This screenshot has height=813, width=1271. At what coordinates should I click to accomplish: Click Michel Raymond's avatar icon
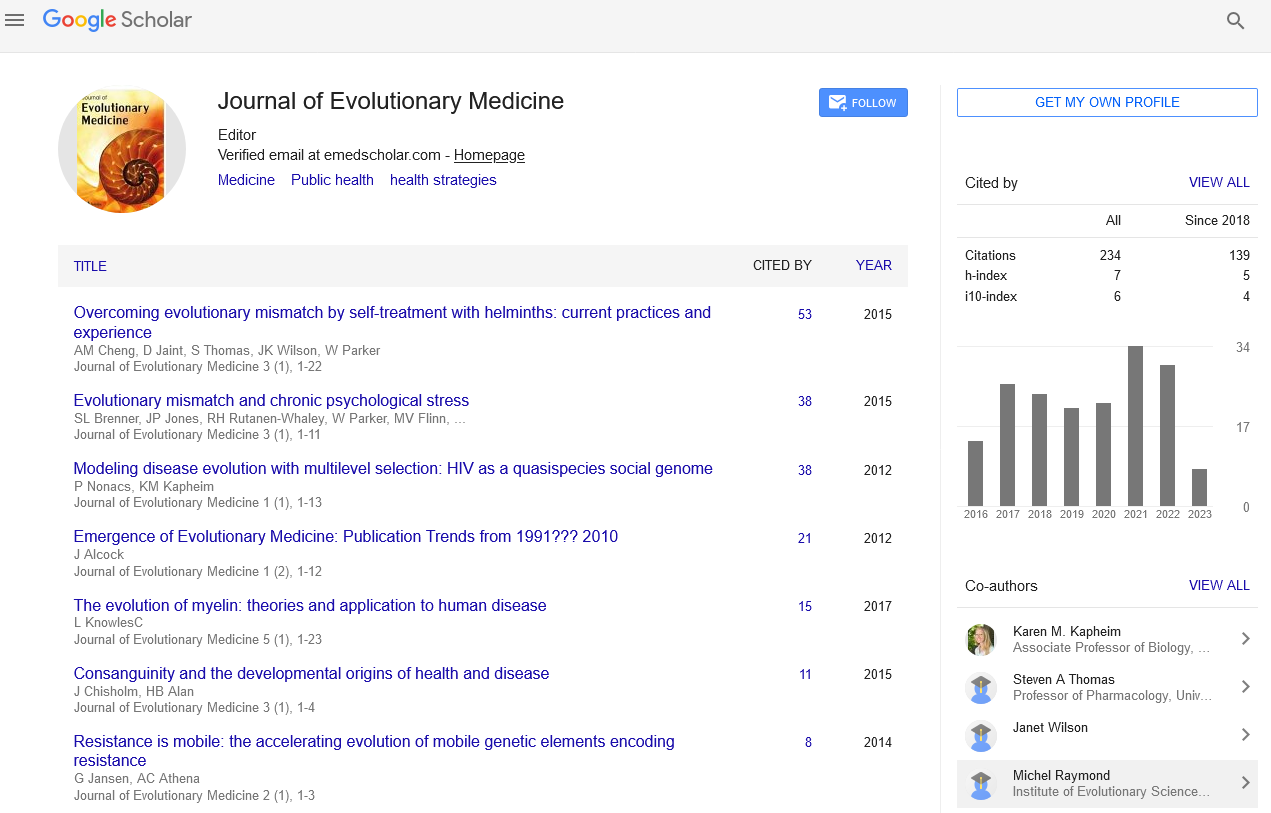click(x=981, y=784)
